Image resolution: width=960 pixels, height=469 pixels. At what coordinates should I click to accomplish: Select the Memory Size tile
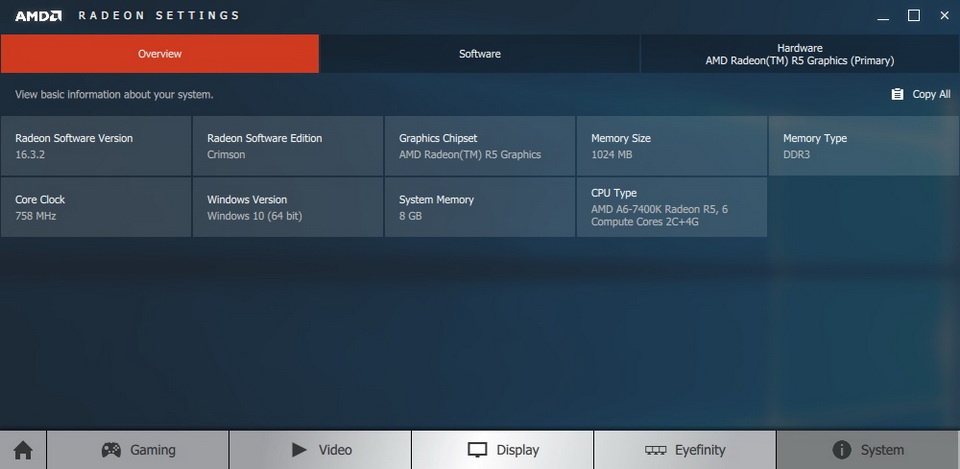672,146
